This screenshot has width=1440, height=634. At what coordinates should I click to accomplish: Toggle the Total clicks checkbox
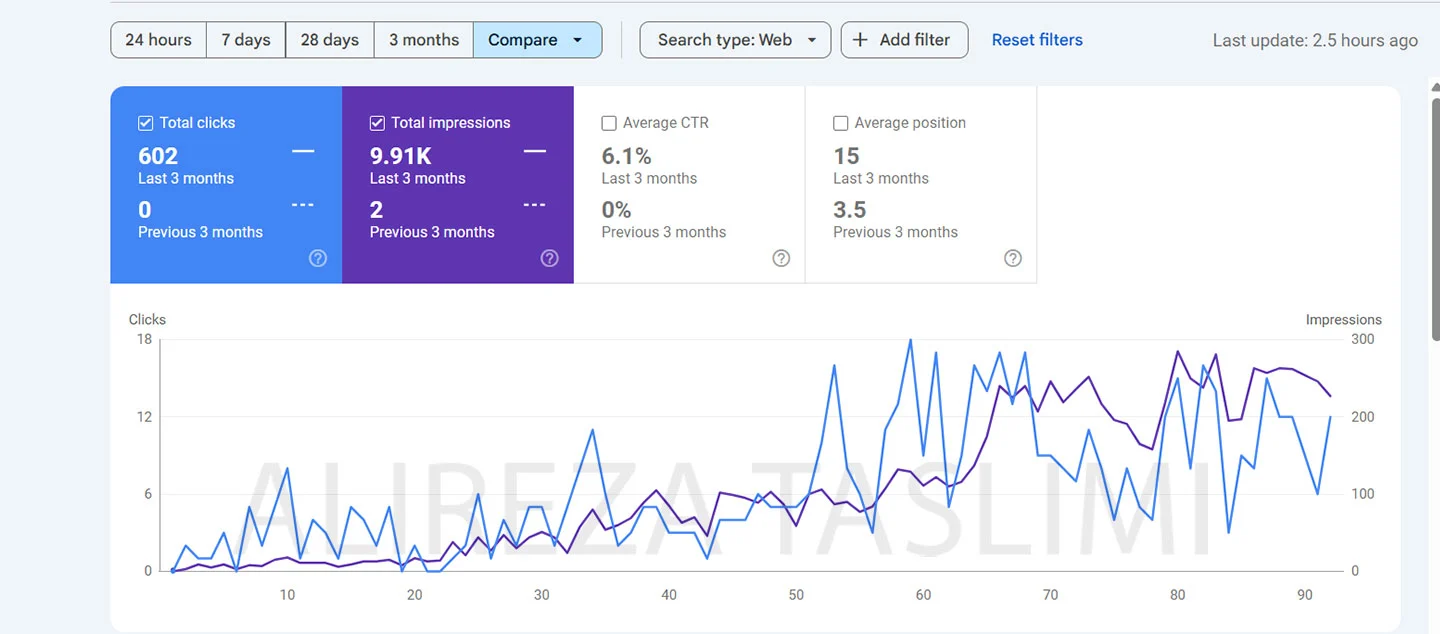point(145,123)
